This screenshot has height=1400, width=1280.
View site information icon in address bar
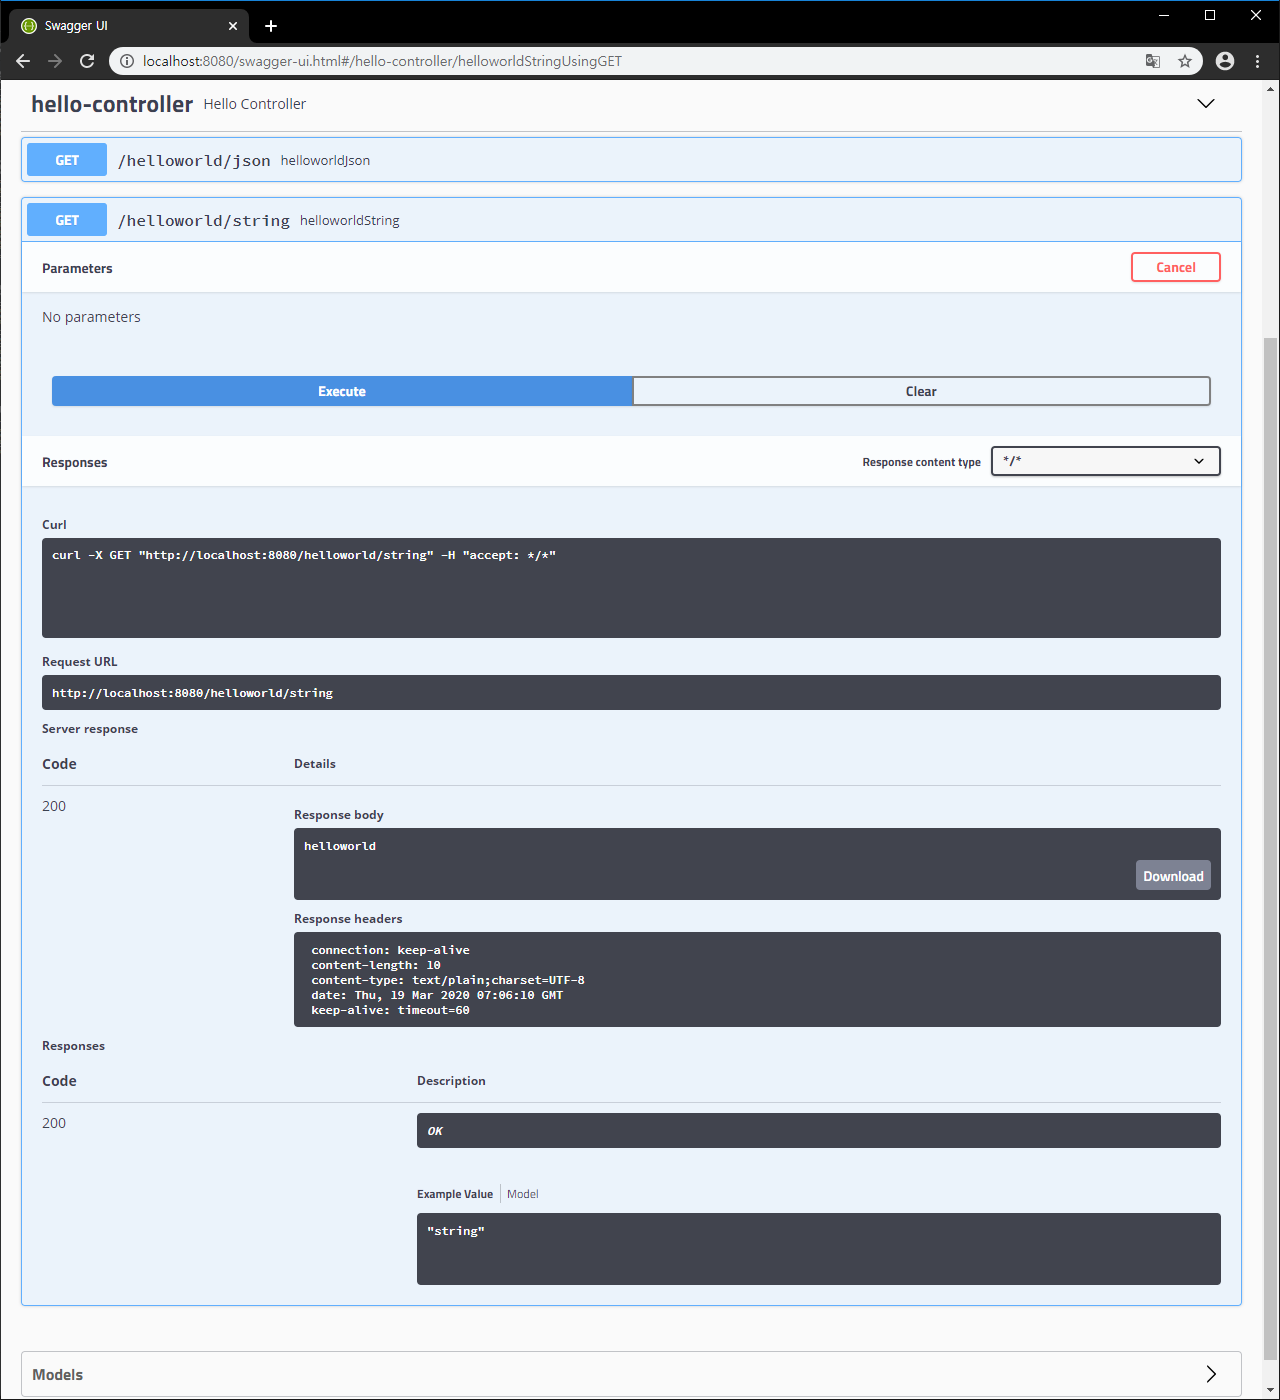(x=127, y=61)
